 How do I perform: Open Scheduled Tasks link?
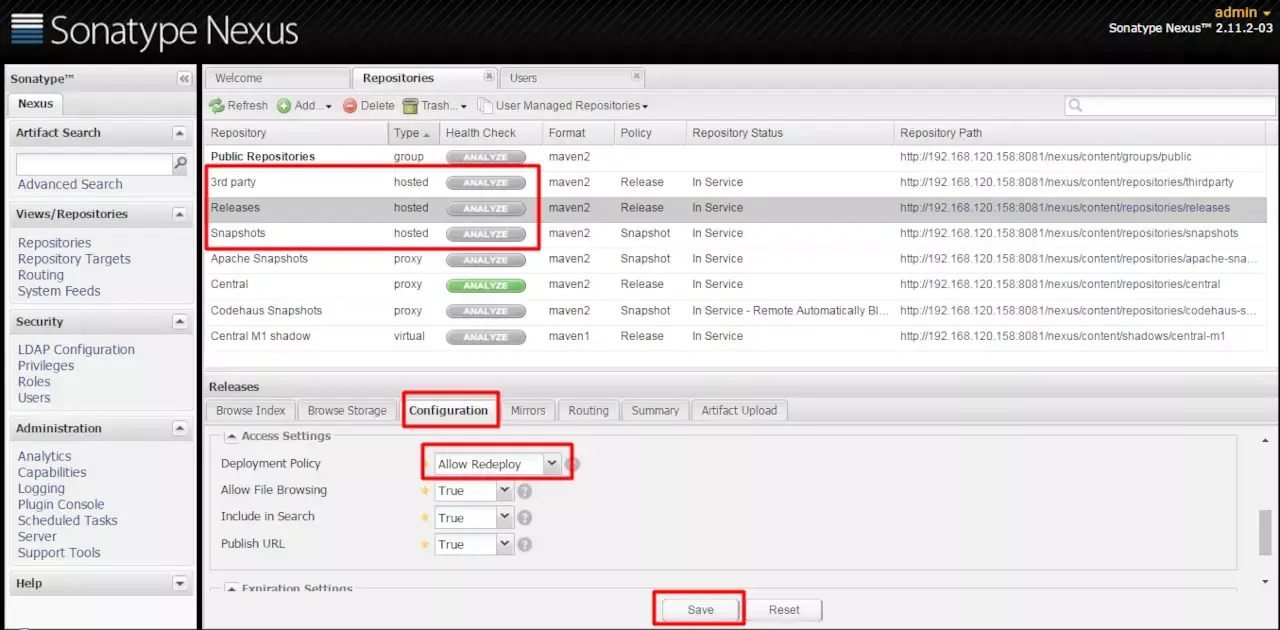[x=68, y=520]
